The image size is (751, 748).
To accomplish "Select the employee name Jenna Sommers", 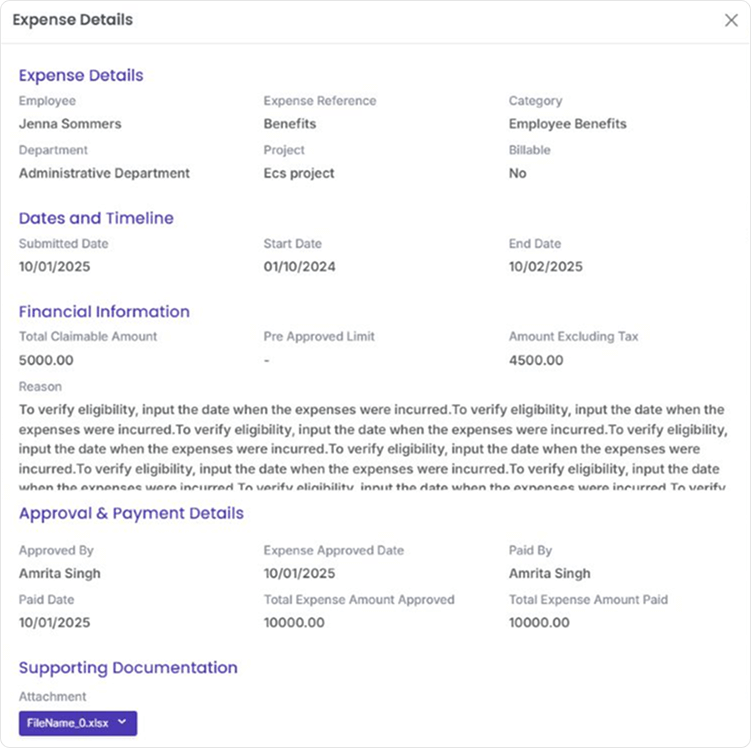I will tap(70, 124).
